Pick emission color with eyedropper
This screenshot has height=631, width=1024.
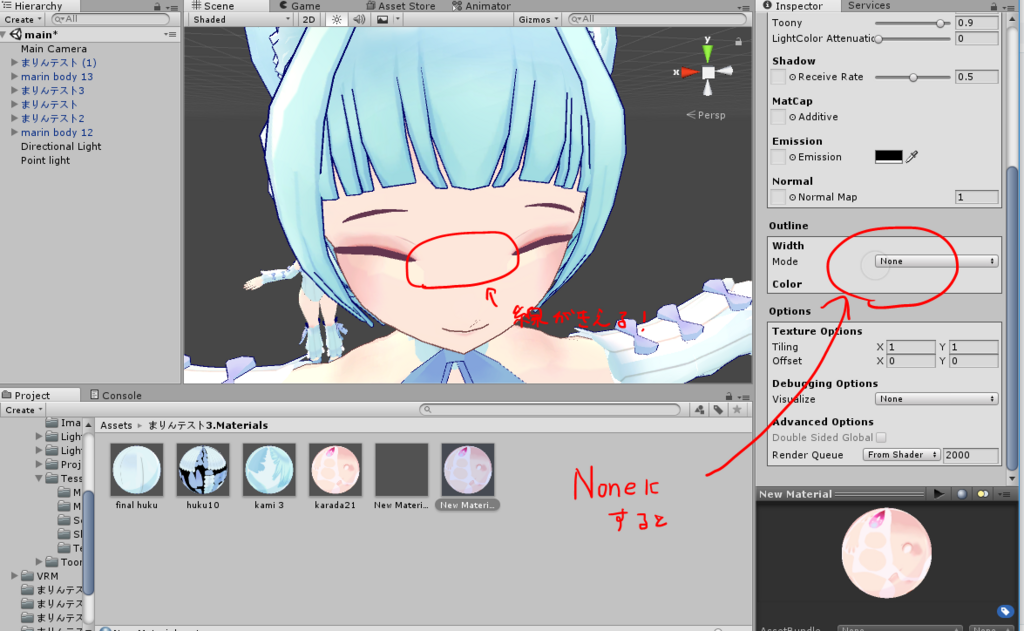[x=912, y=156]
